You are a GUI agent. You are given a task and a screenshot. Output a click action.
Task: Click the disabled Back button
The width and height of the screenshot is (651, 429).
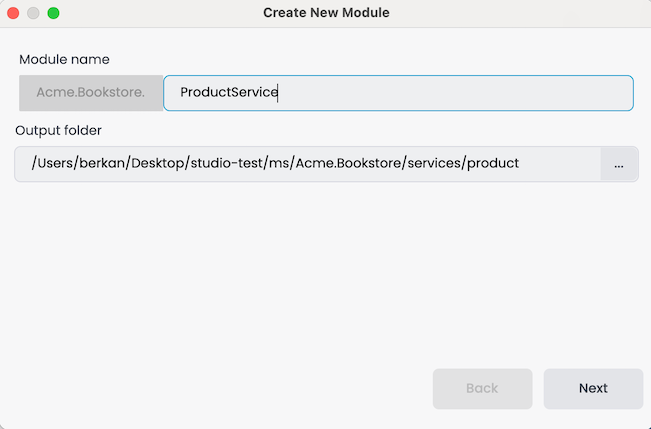pyautogui.click(x=482, y=388)
